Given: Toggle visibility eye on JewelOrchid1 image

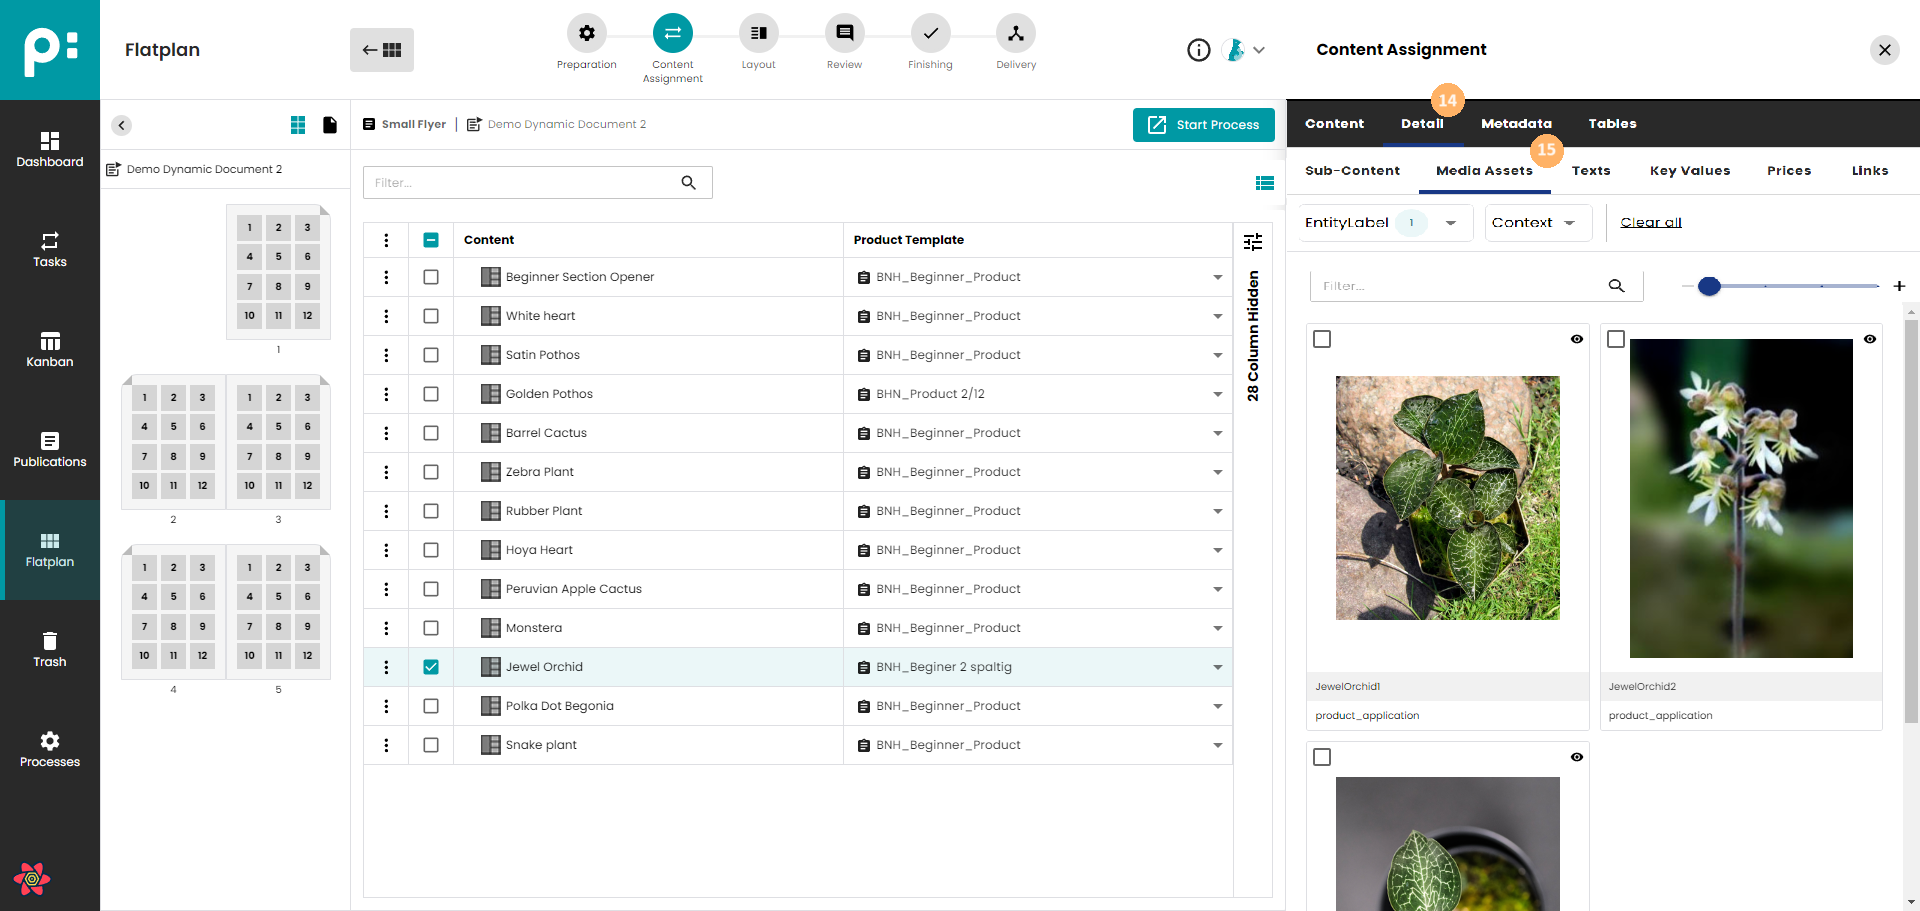Looking at the screenshot, I should coord(1576,340).
